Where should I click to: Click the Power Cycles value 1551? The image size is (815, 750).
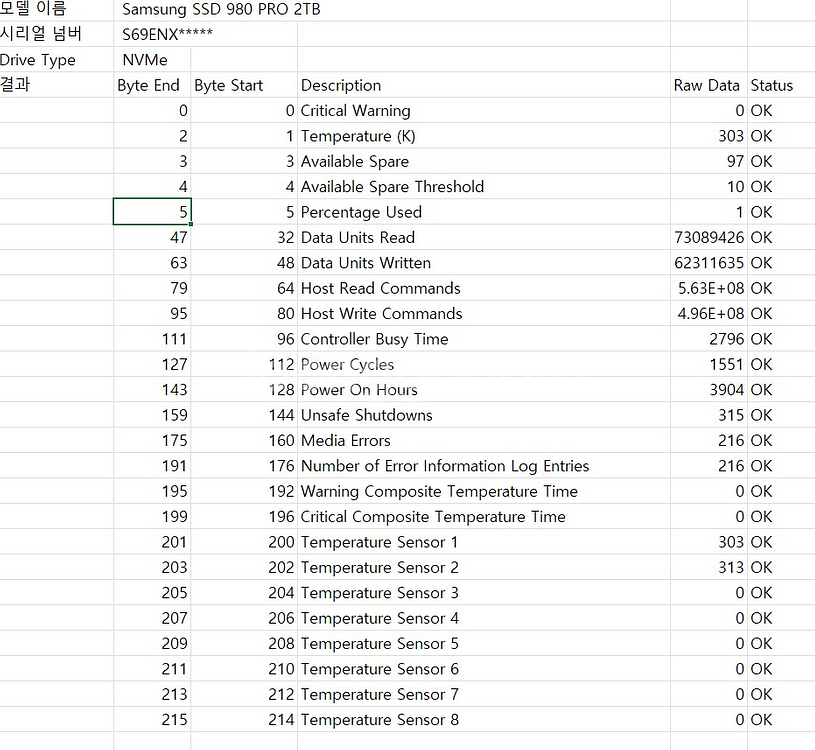726,365
